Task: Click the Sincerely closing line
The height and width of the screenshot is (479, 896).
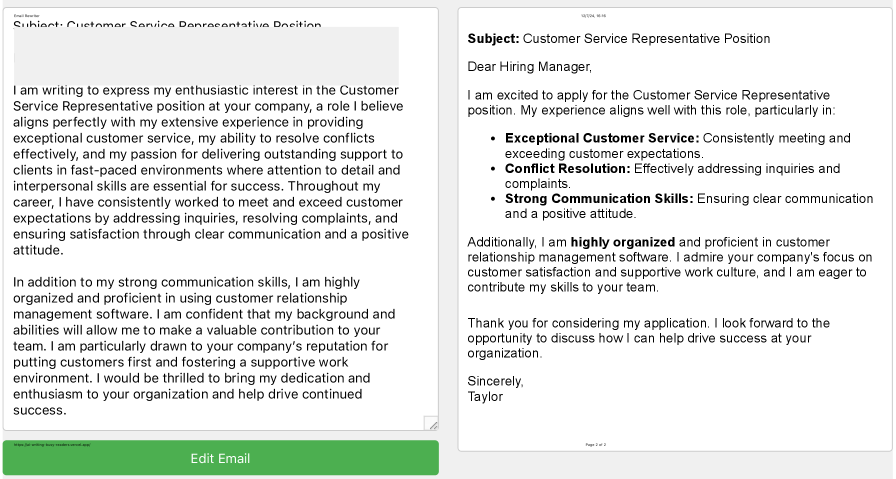Action: point(496,381)
